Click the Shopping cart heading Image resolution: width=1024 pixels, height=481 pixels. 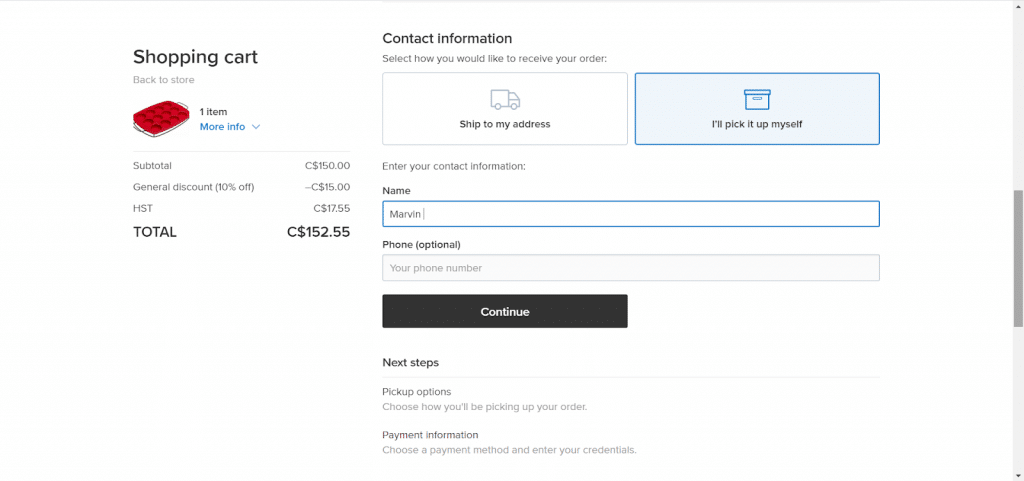195,57
